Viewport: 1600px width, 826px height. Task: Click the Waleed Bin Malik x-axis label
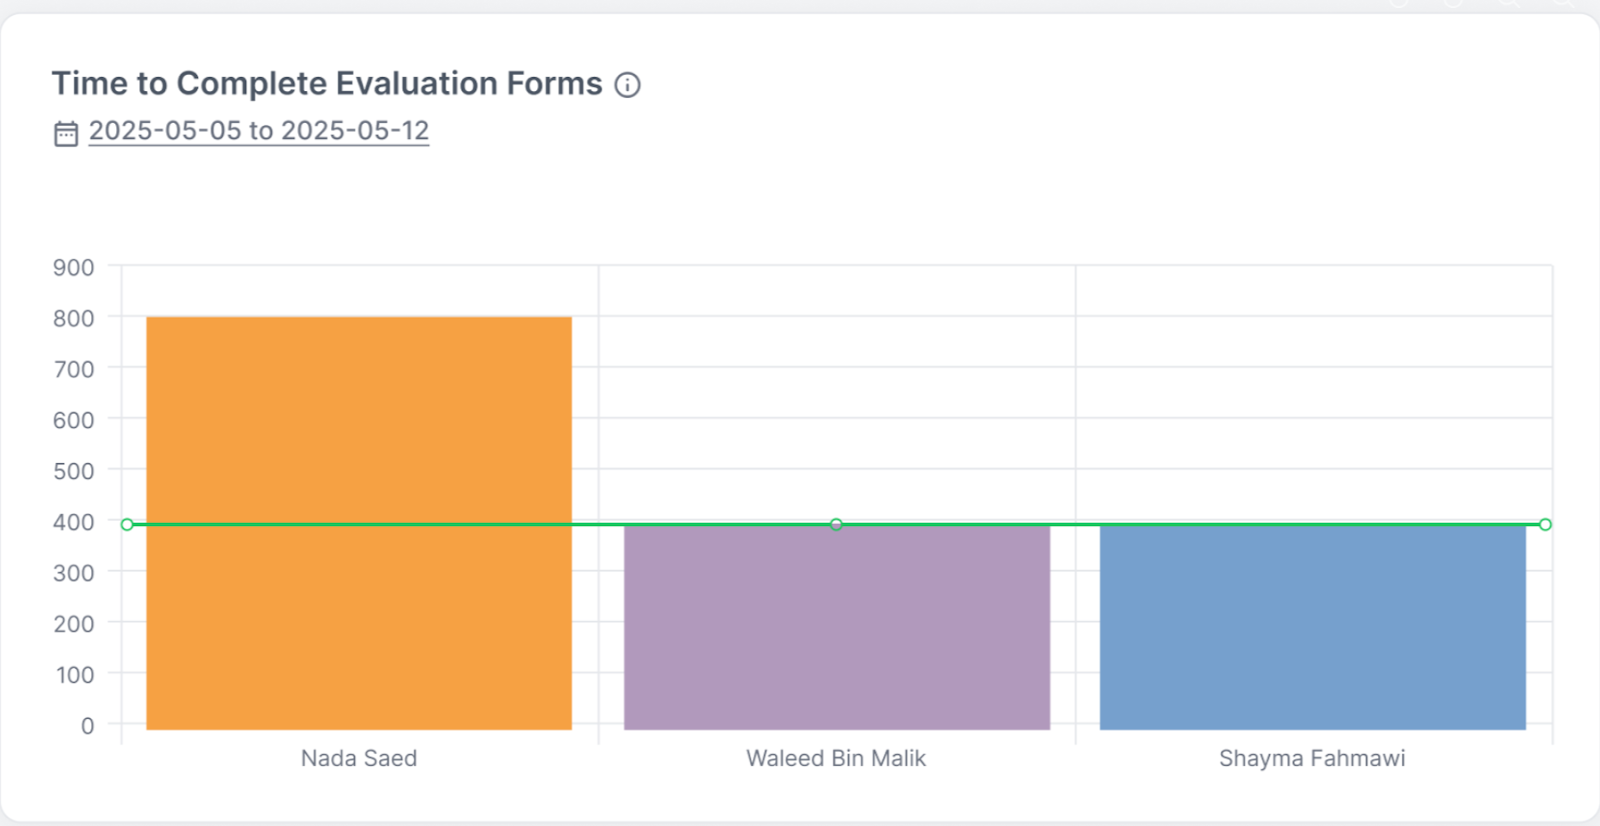pyautogui.click(x=836, y=758)
